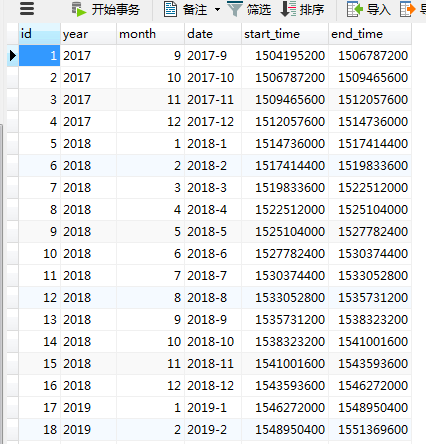Click the end_time column header
Viewport: 426px width, 444px height.
tap(370, 34)
